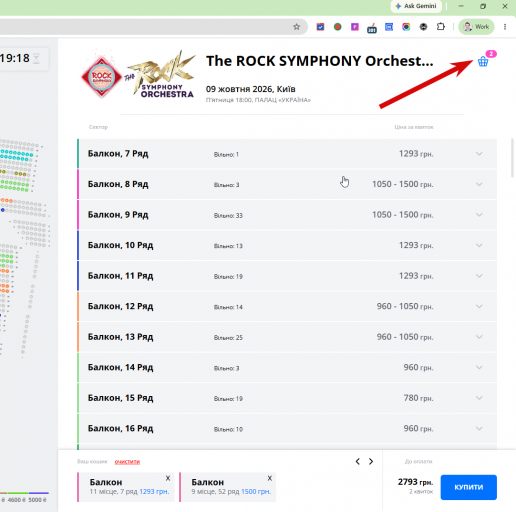
Task: Select the Балкон, 9 Ряд sector name
Action: click(x=118, y=215)
